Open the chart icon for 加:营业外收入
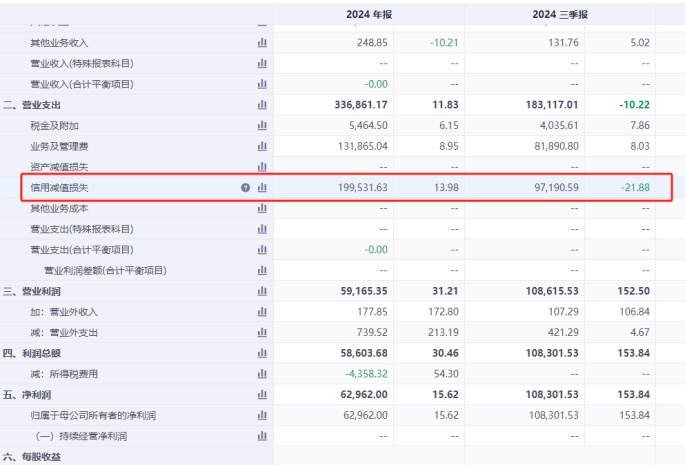The height and width of the screenshot is (465, 685). 262,311
